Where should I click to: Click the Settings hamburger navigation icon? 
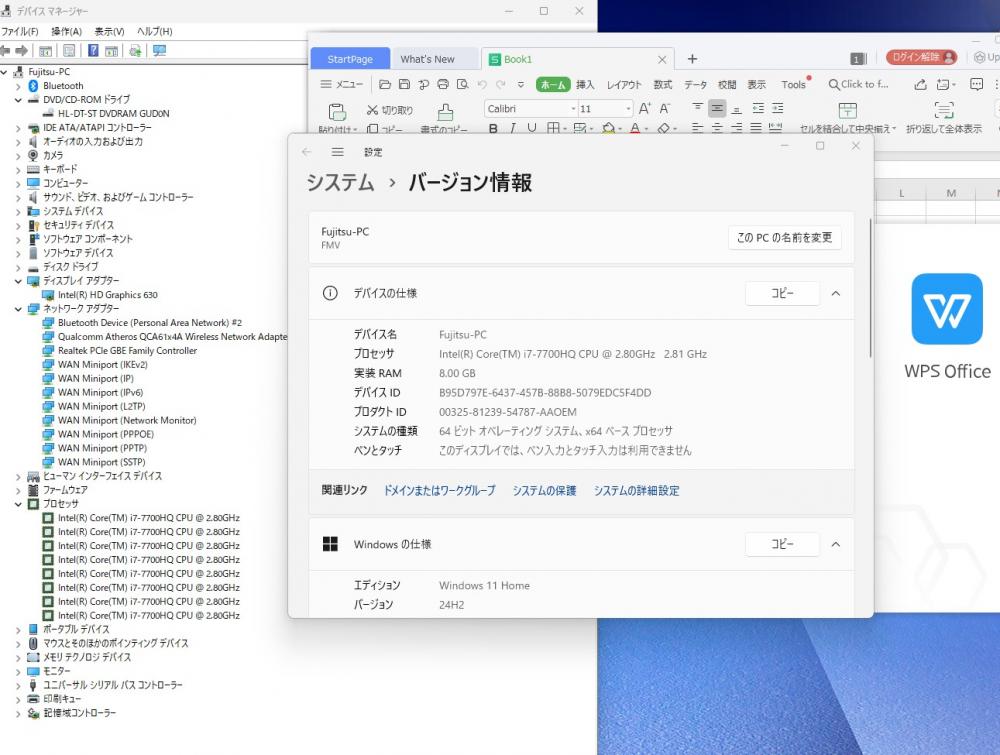(337, 152)
